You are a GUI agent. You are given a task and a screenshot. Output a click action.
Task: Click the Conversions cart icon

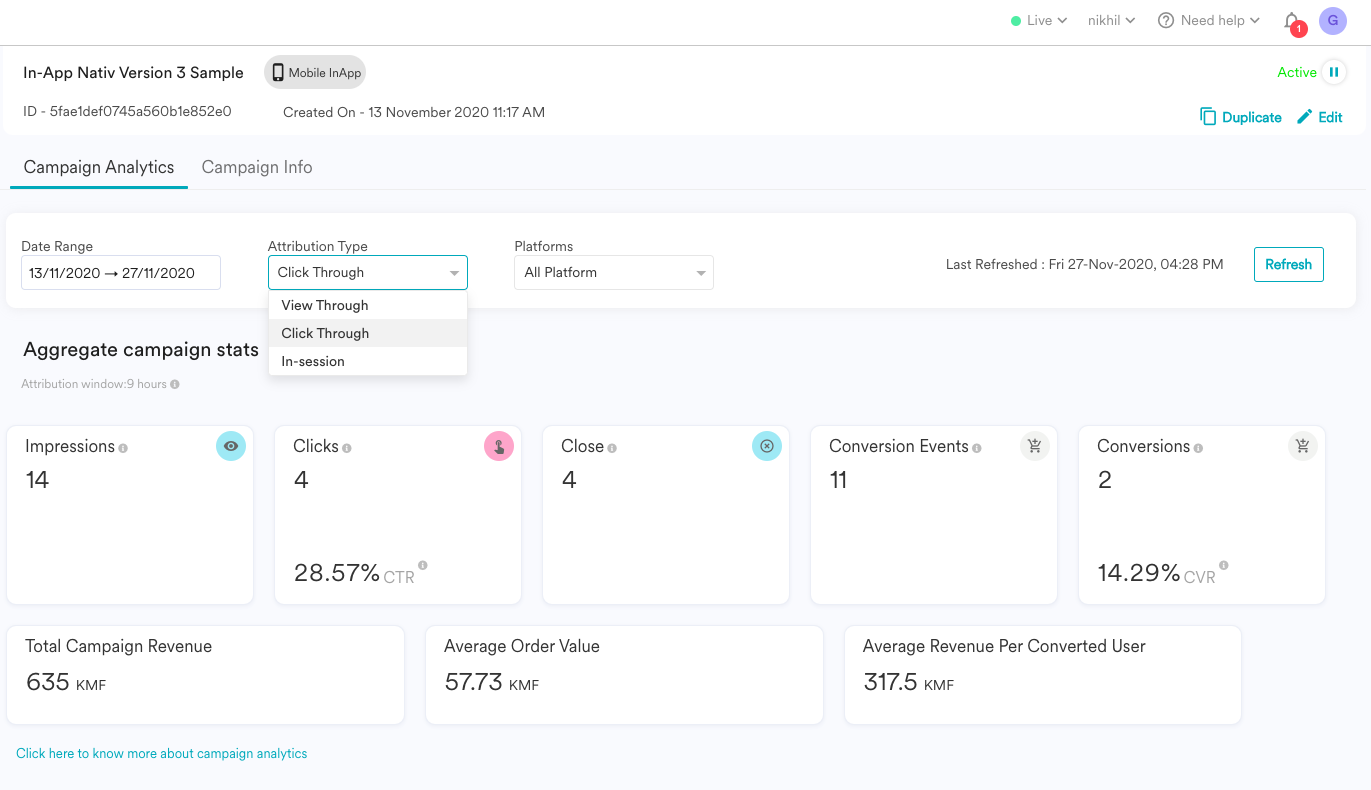coord(1303,446)
